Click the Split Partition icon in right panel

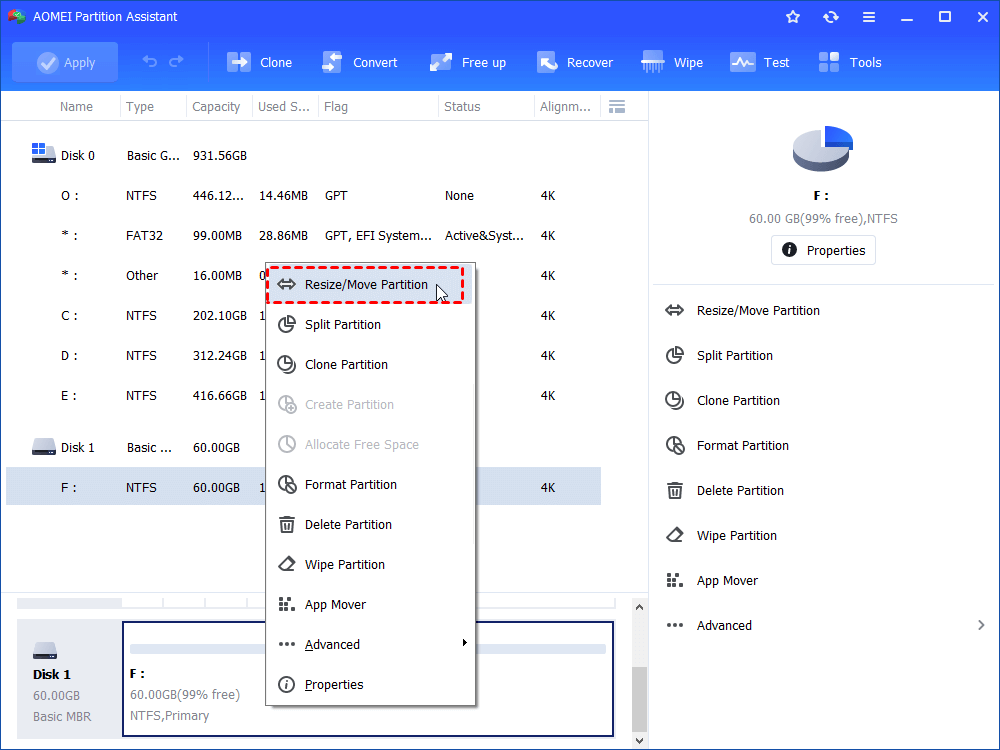675,355
